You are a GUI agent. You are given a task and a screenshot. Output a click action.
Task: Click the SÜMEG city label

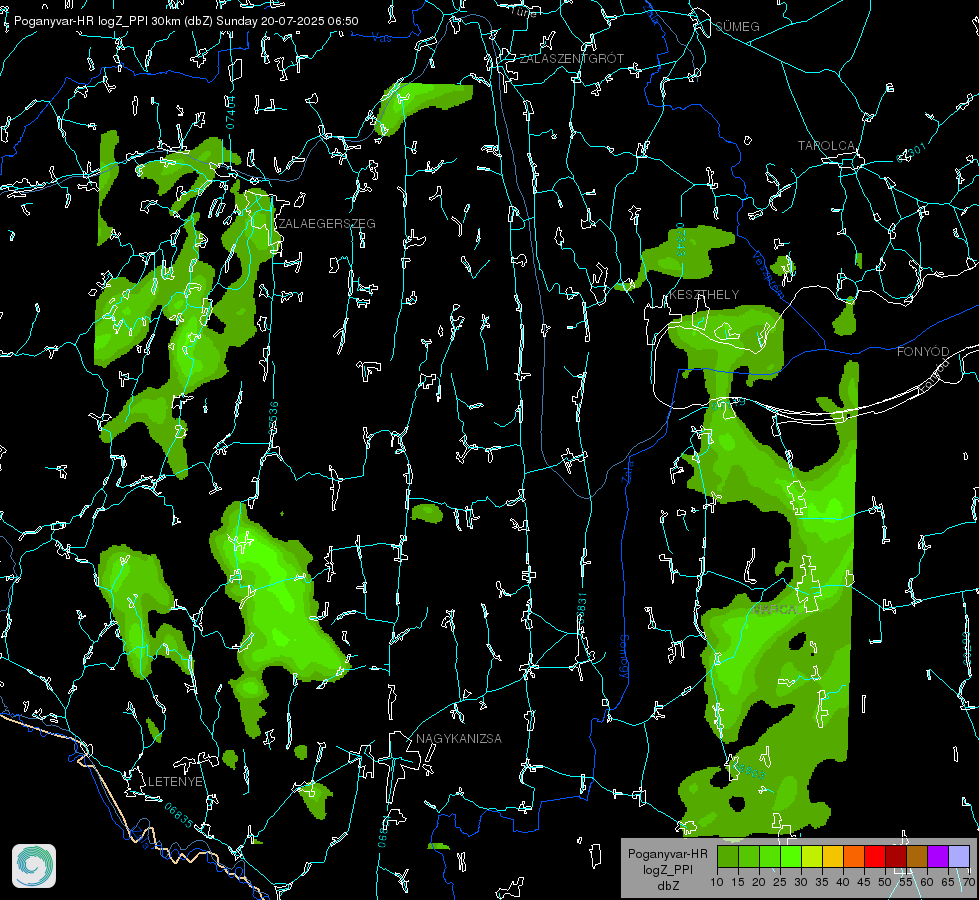[x=737, y=26]
